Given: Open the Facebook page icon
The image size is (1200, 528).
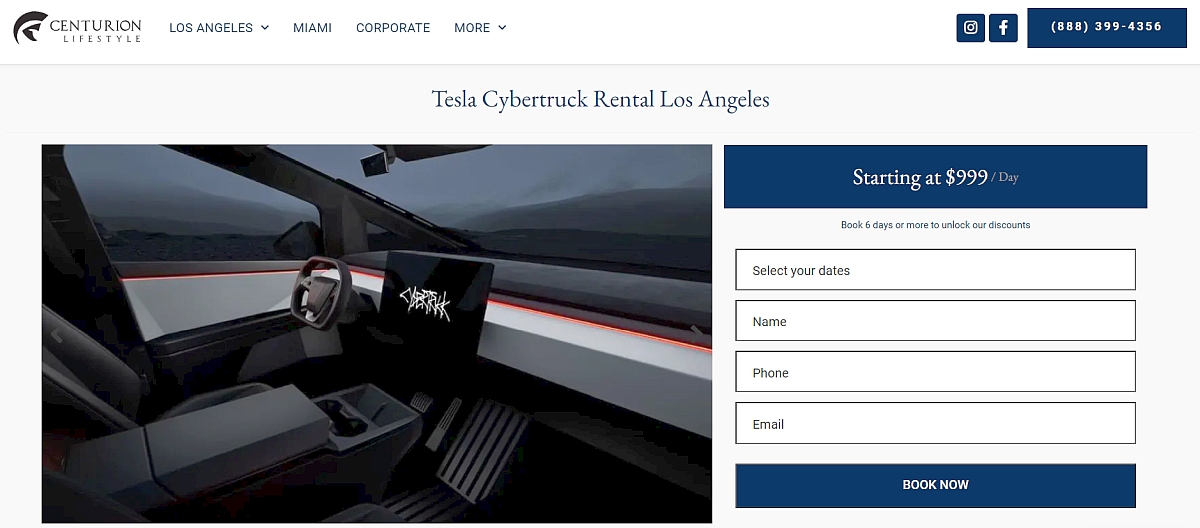Looking at the screenshot, I should 1003,28.
